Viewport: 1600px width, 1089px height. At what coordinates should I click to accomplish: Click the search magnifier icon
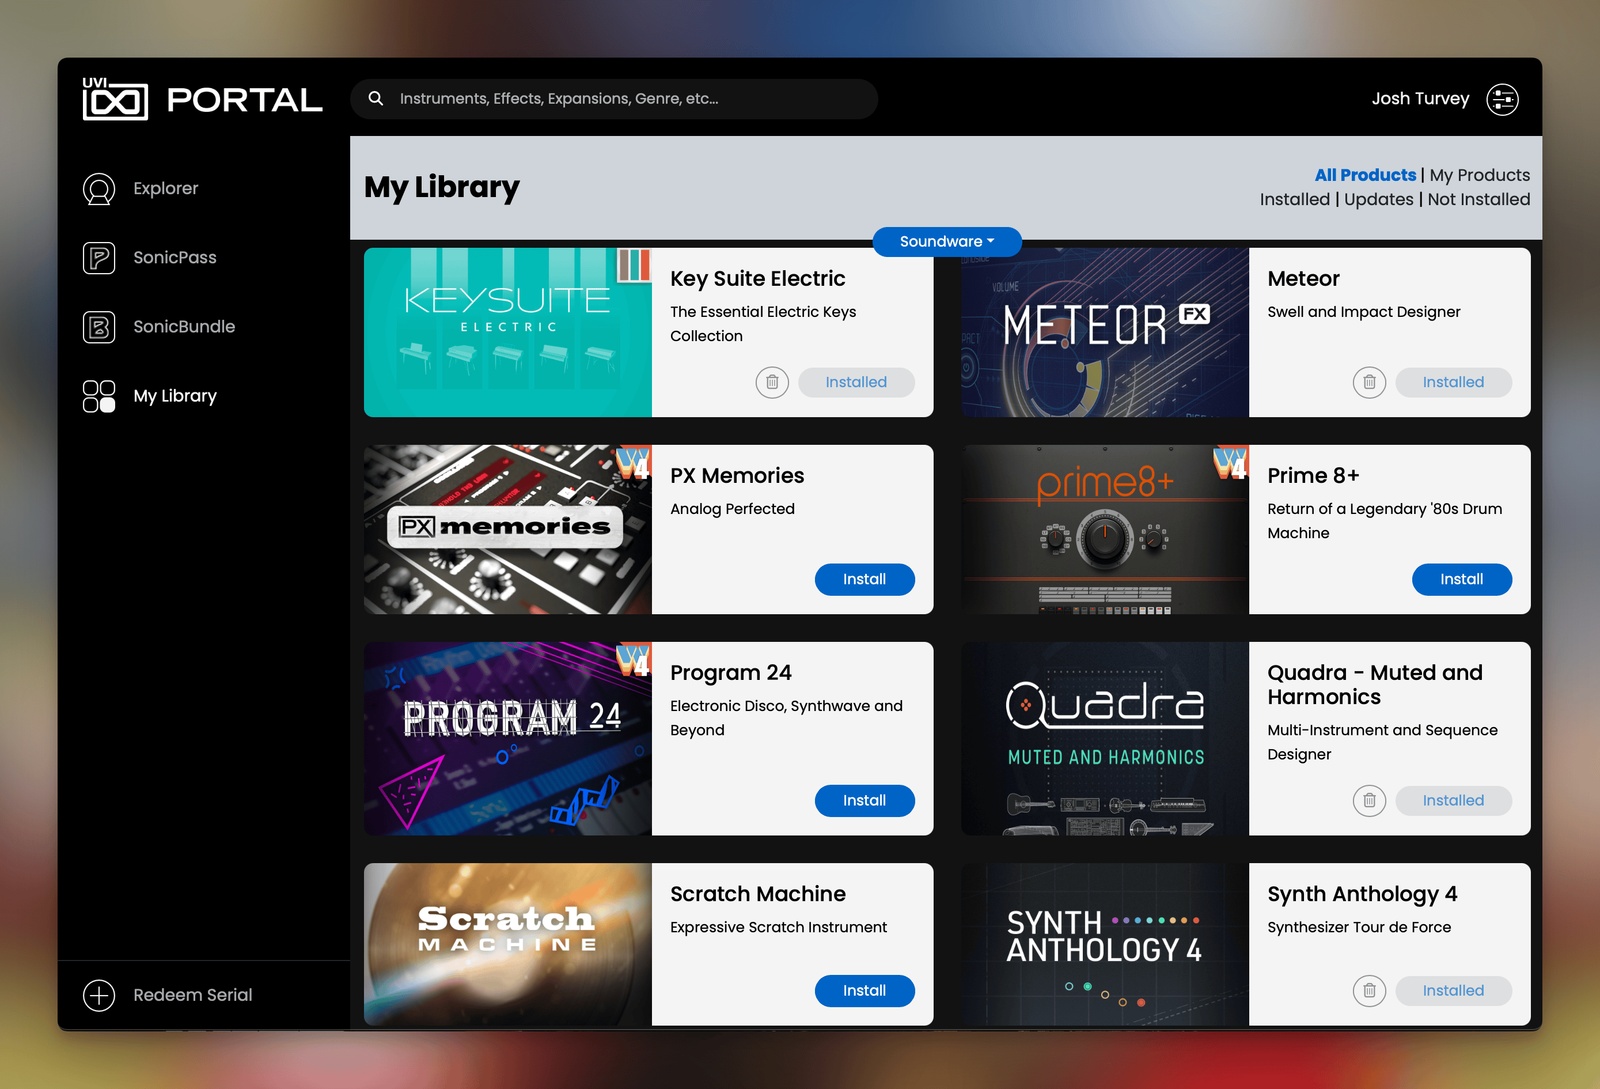(376, 98)
